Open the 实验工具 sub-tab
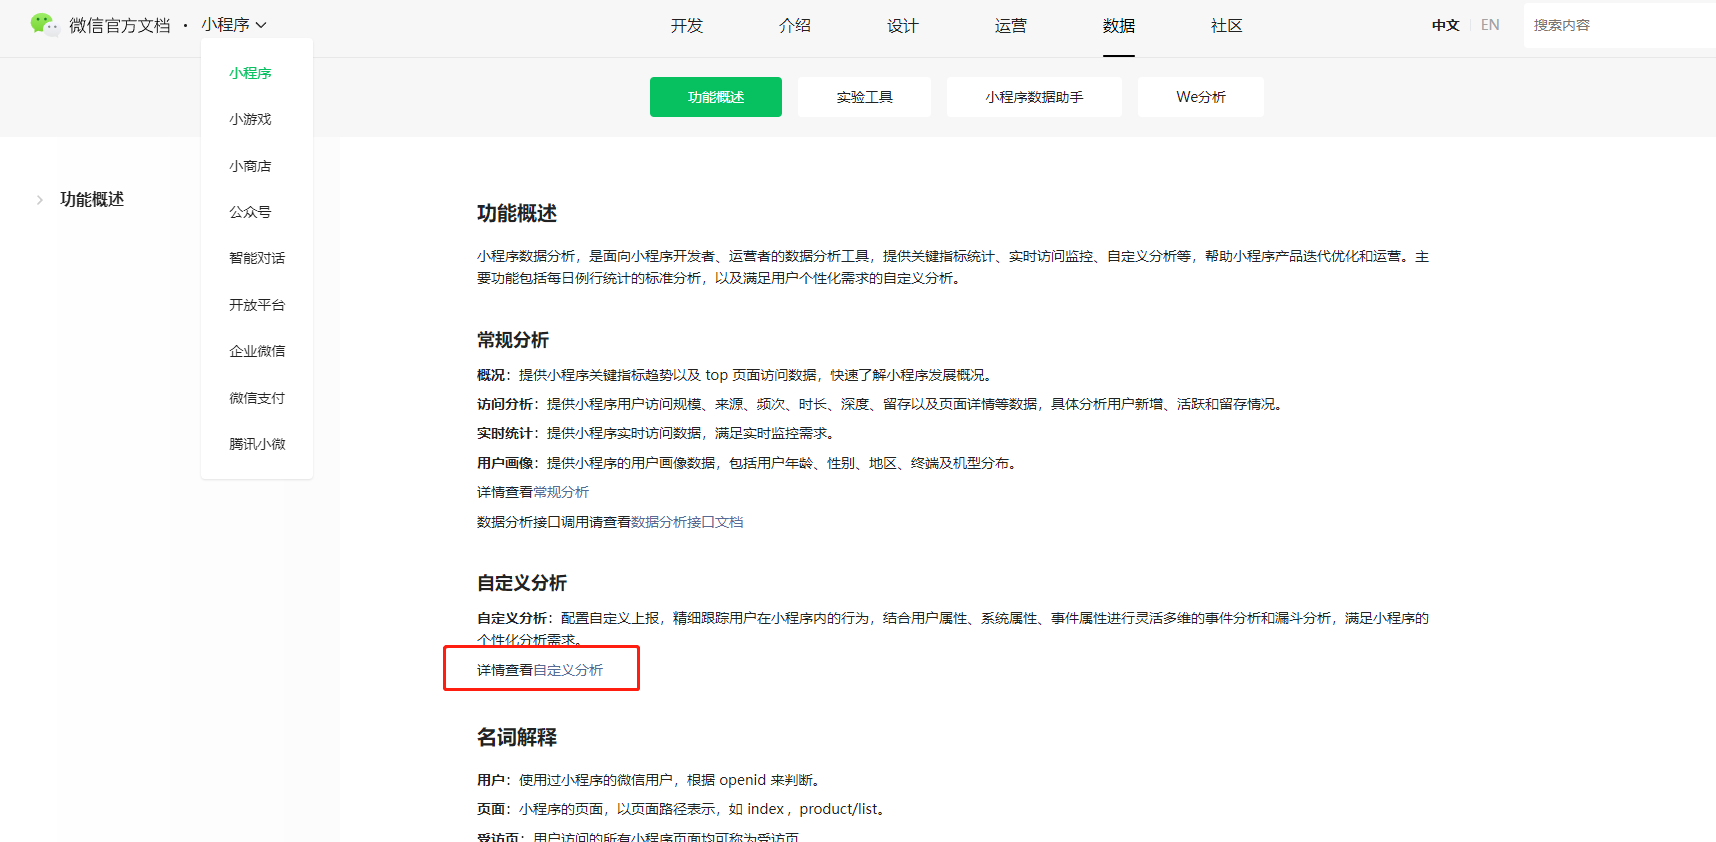The image size is (1716, 842). pos(865,97)
